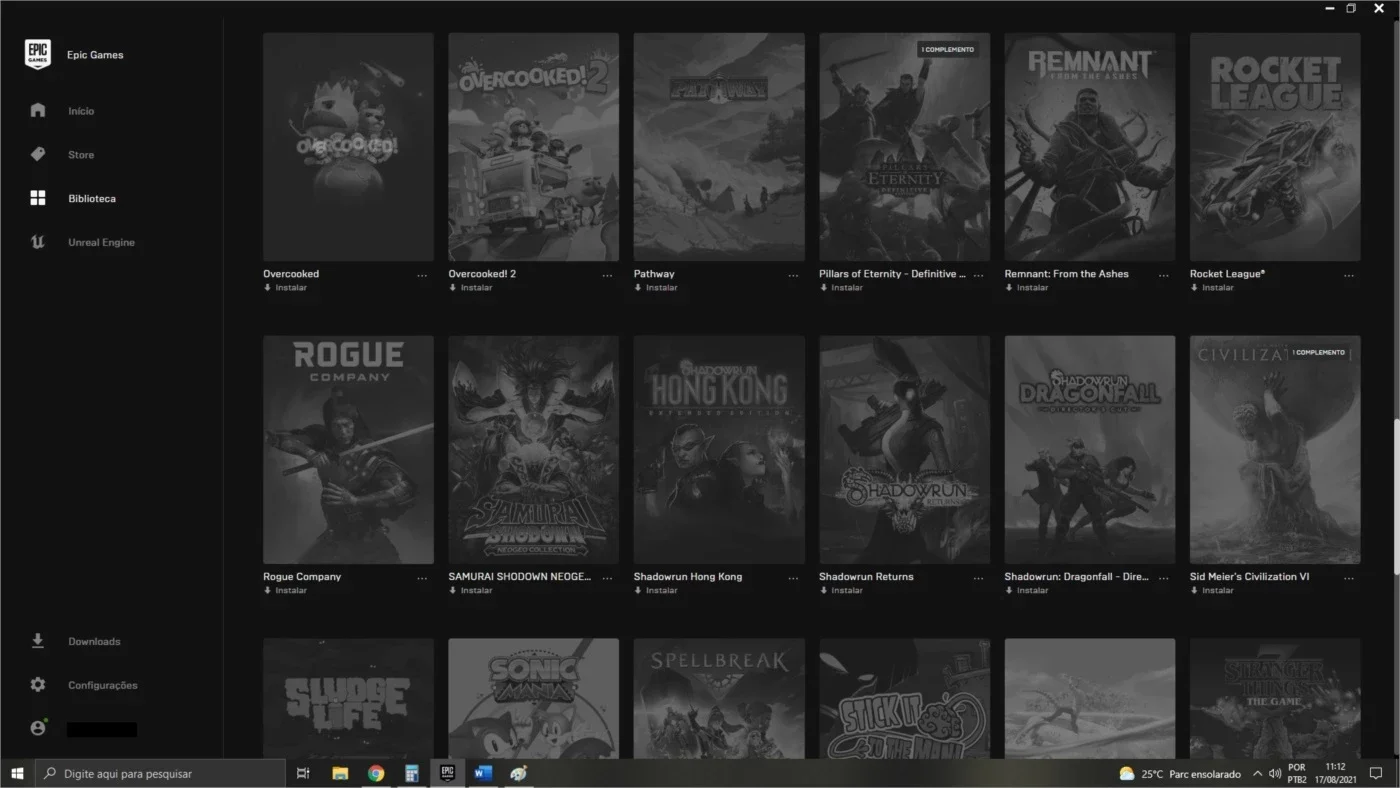This screenshot has width=1400, height=788.
Task: Open the Unreal Engine sidebar icon
Action: pyautogui.click(x=38, y=242)
